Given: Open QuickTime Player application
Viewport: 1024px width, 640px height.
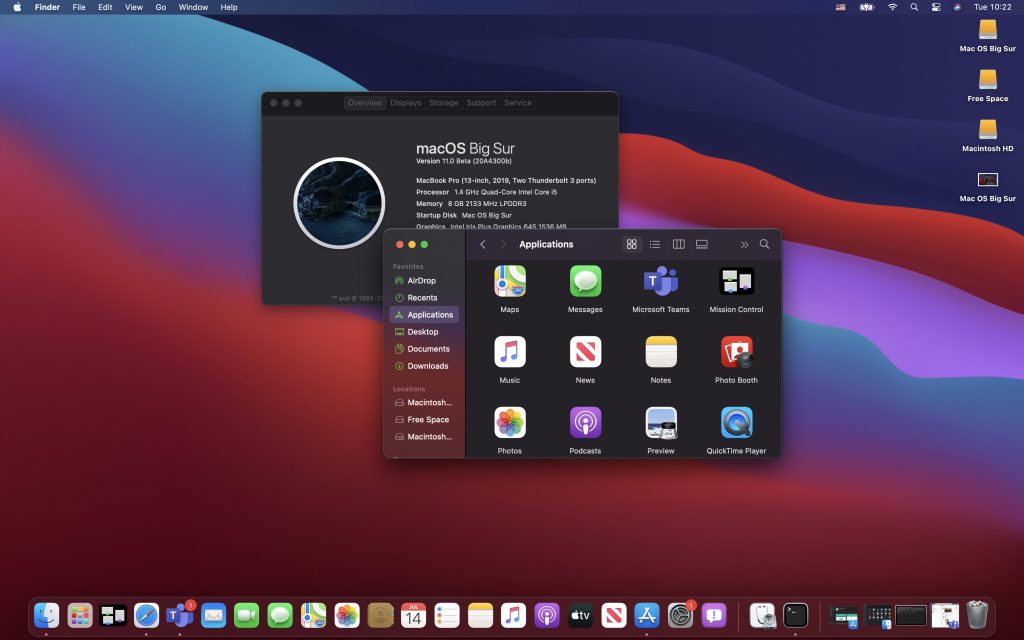Looking at the screenshot, I should tap(736, 423).
